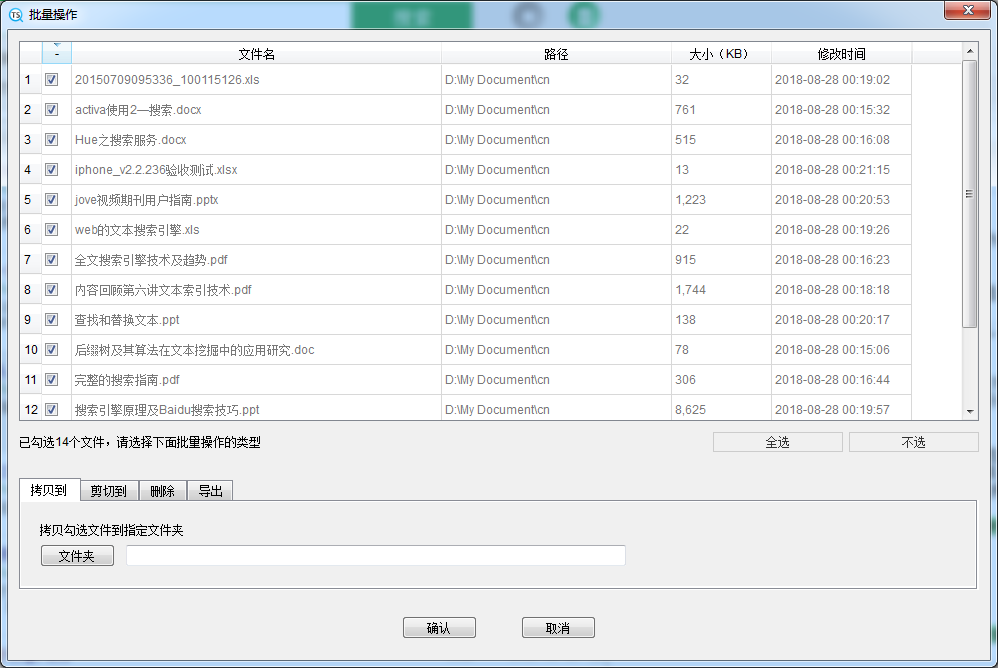Open the 删除 tab
This screenshot has width=998, height=668.
coord(162,491)
